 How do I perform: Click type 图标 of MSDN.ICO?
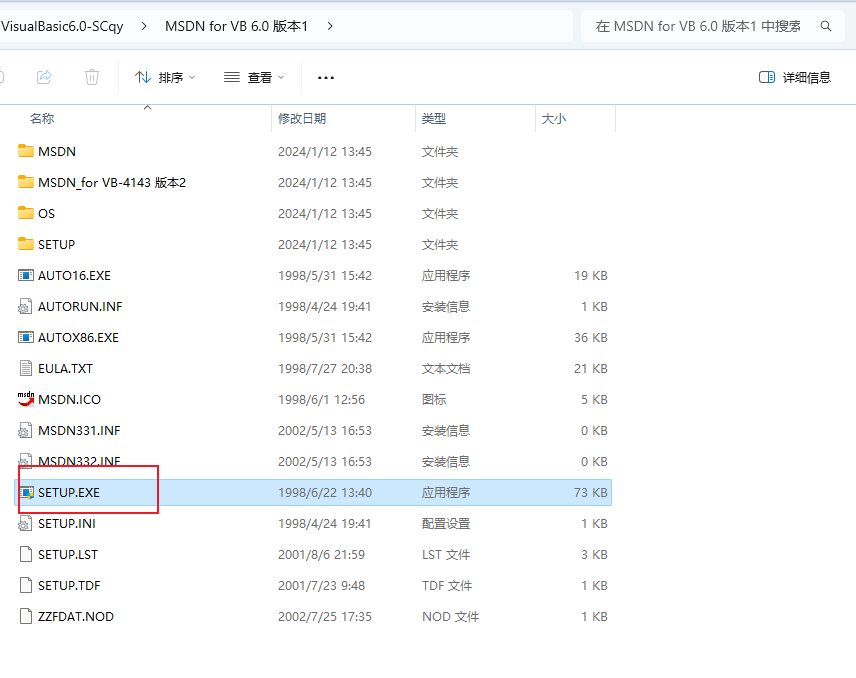click(434, 400)
